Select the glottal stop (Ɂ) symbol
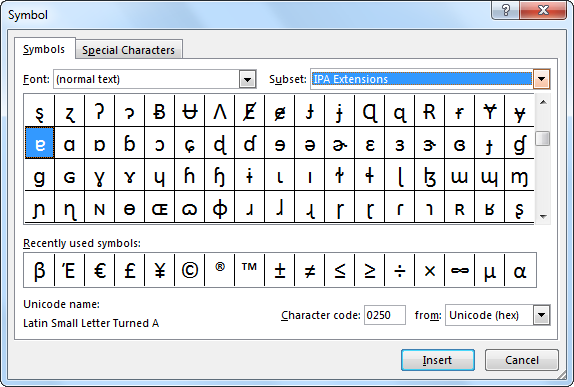Viewport: 574px width, 387px height. click(x=100, y=111)
